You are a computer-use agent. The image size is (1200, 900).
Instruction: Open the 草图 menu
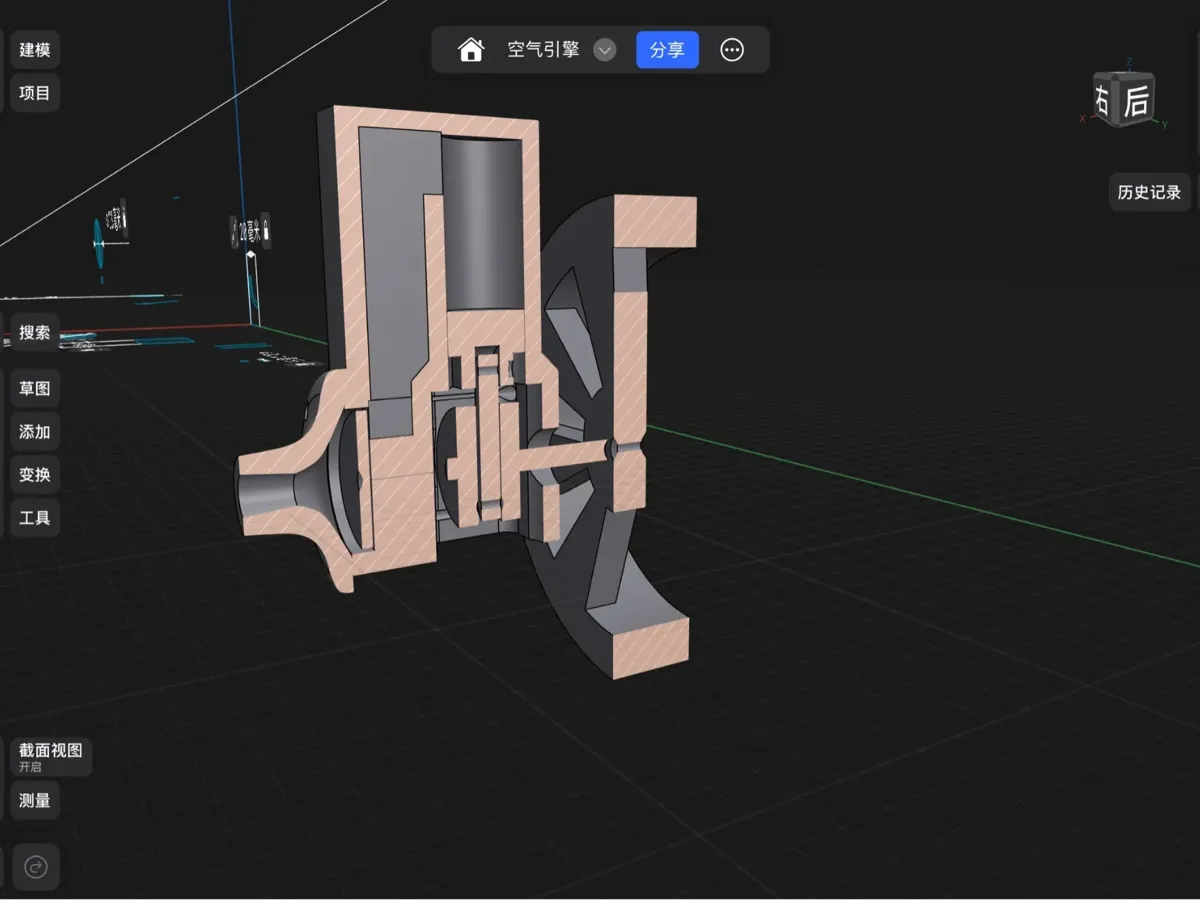(35, 389)
